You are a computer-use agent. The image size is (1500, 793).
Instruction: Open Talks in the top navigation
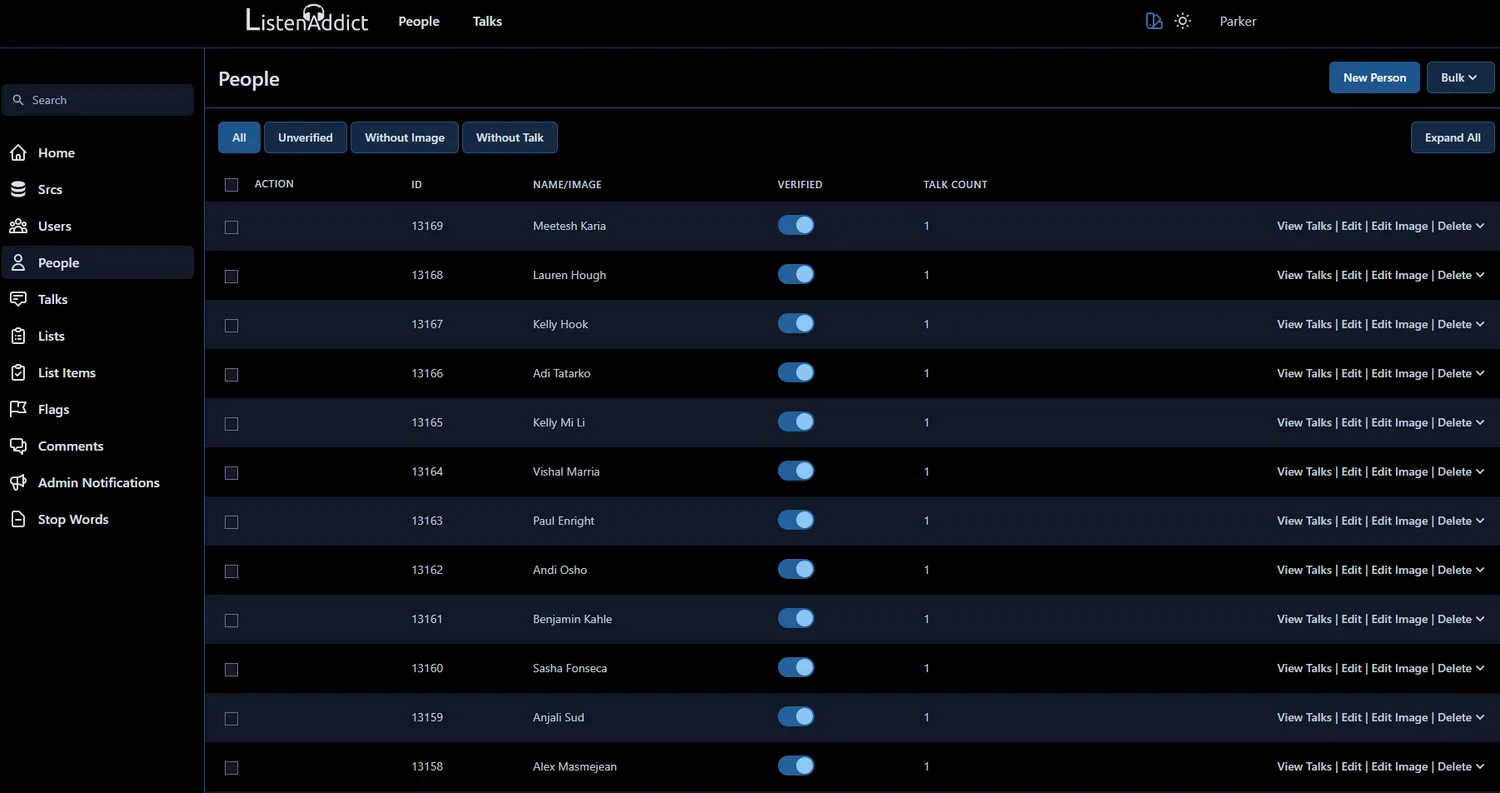(x=487, y=22)
